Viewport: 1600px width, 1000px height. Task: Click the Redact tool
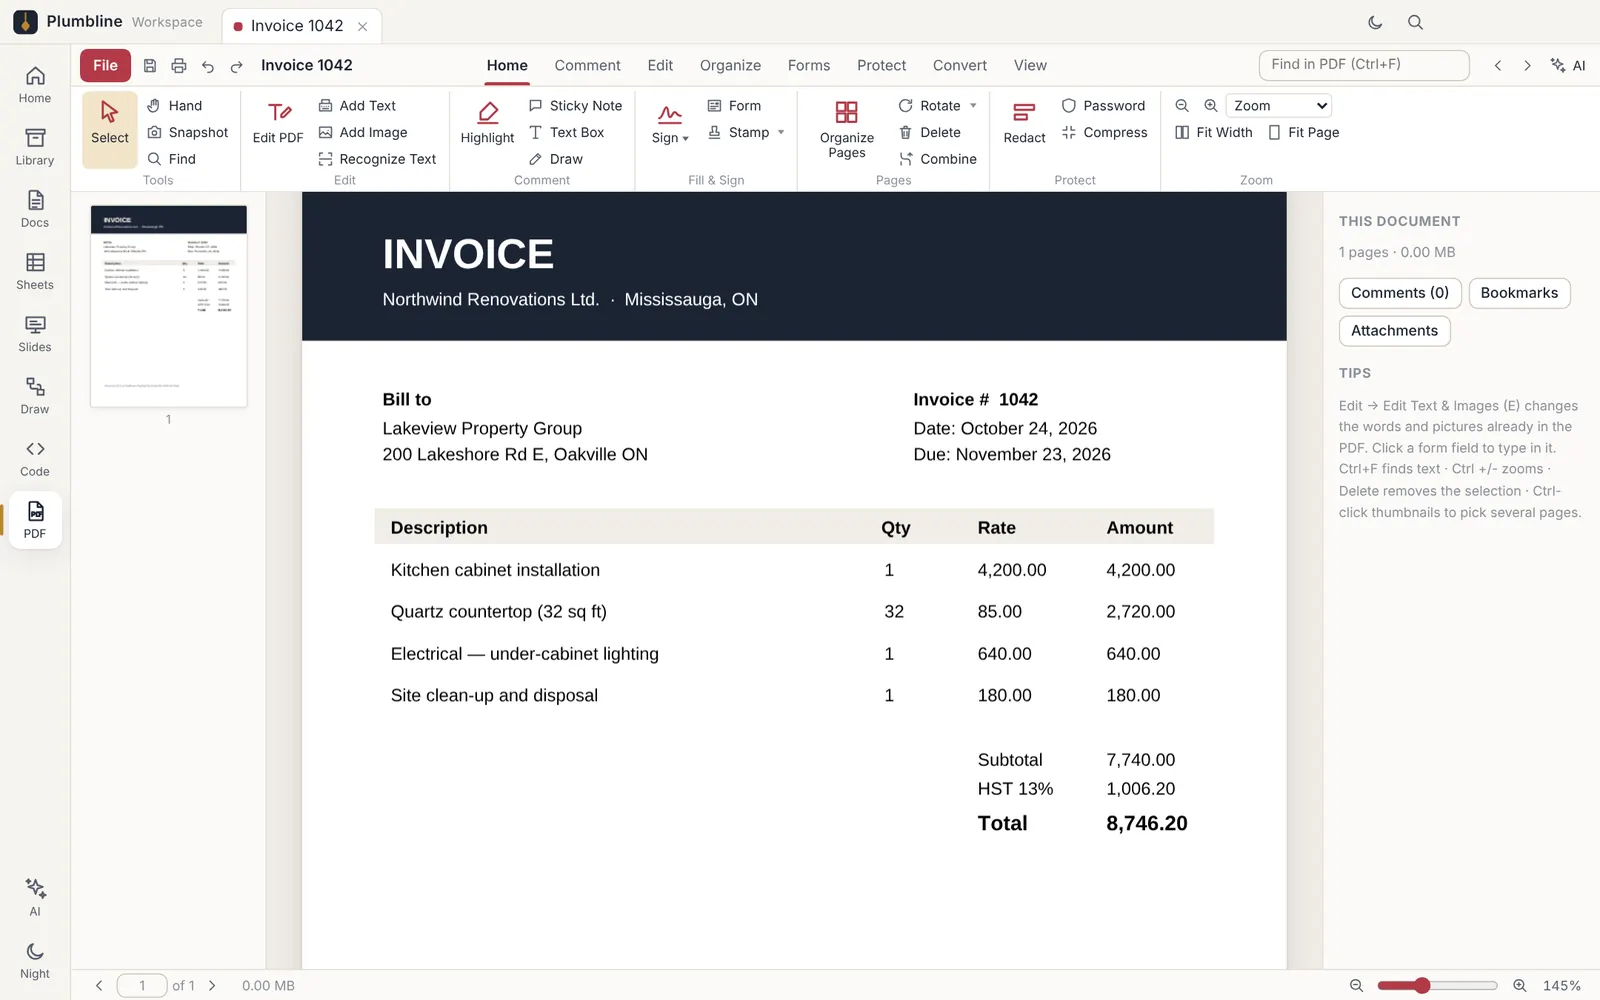point(1024,123)
